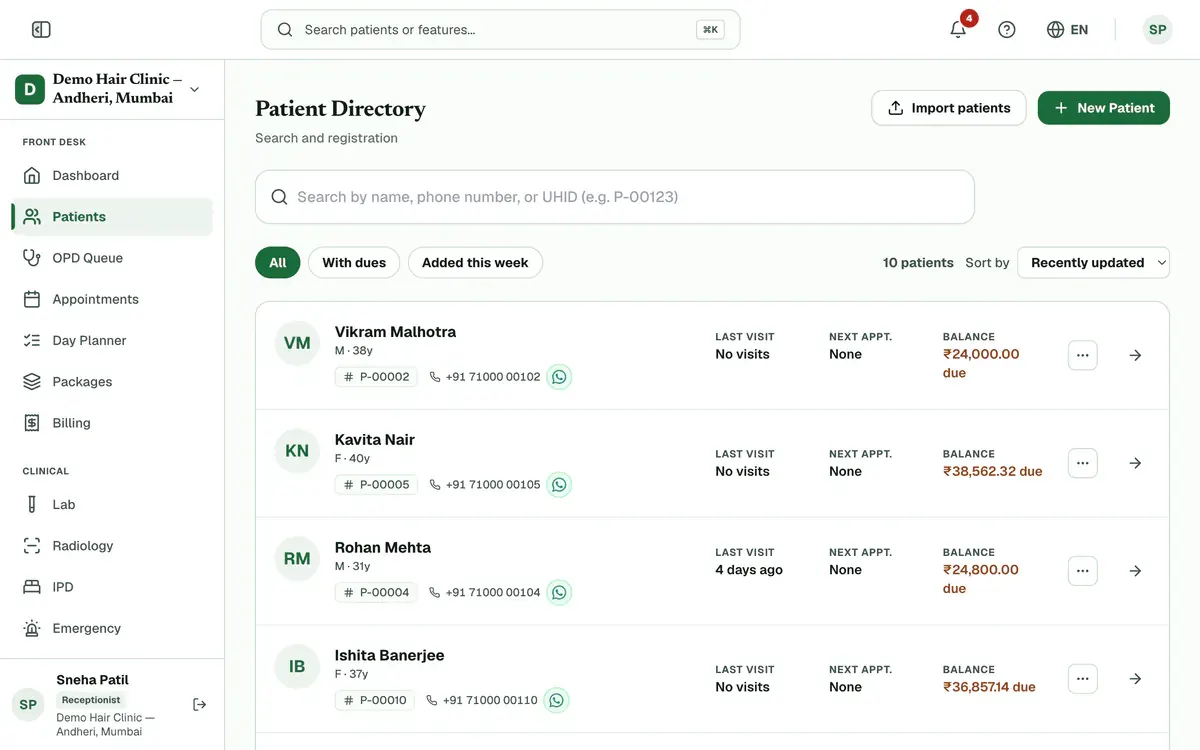This screenshot has width=1200, height=750.
Task: Open the notifications bell
Action: (958, 30)
